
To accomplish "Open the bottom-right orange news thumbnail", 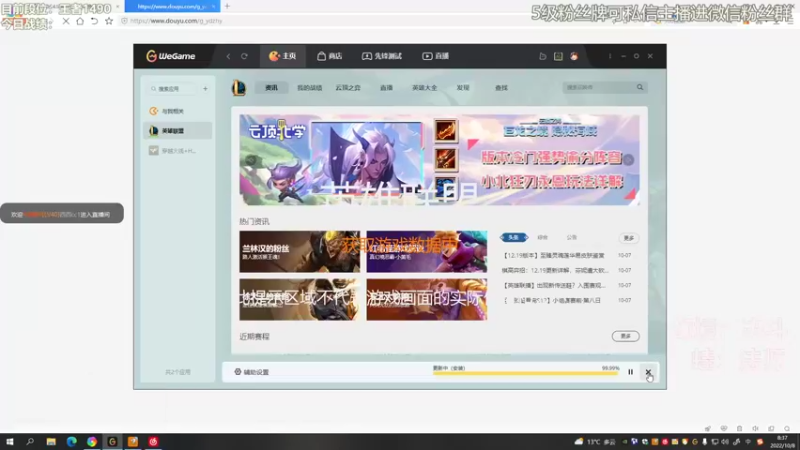I will (x=427, y=299).
